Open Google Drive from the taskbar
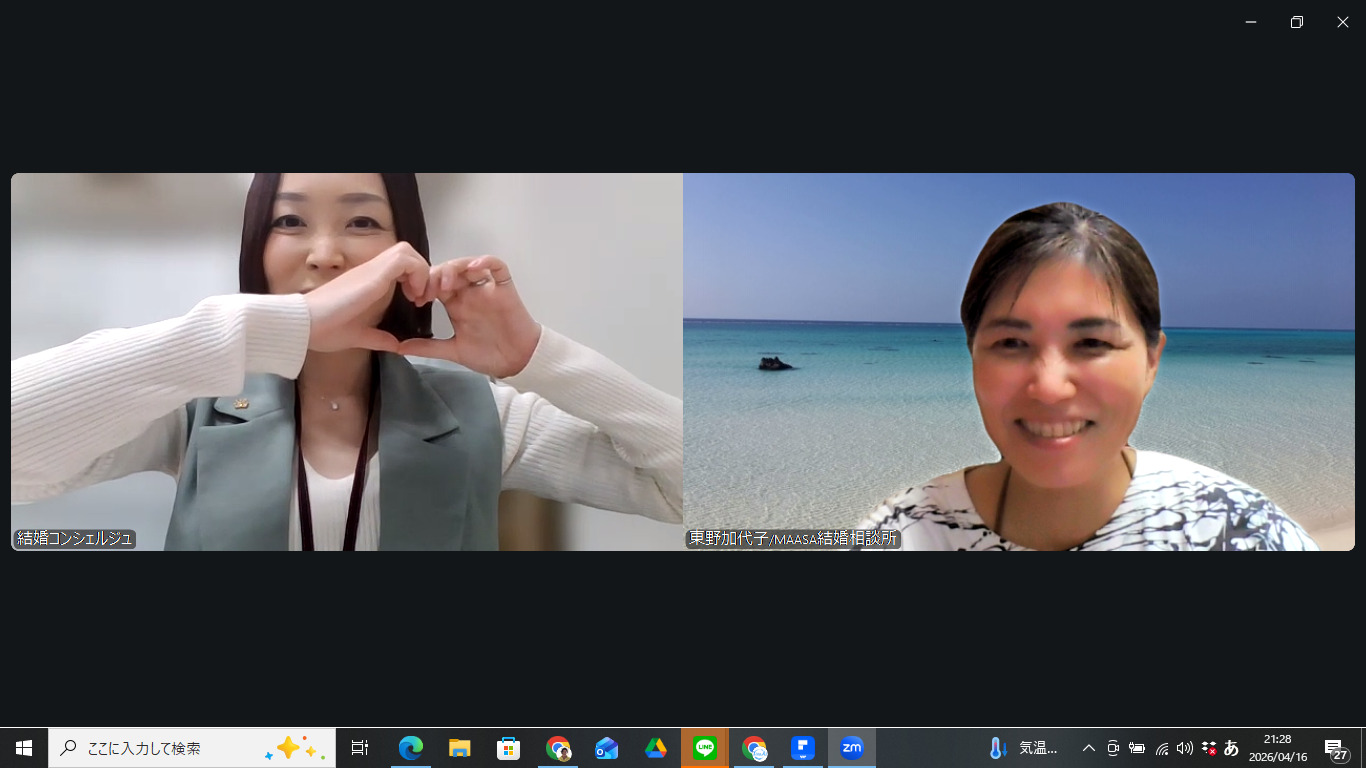 [x=656, y=748]
